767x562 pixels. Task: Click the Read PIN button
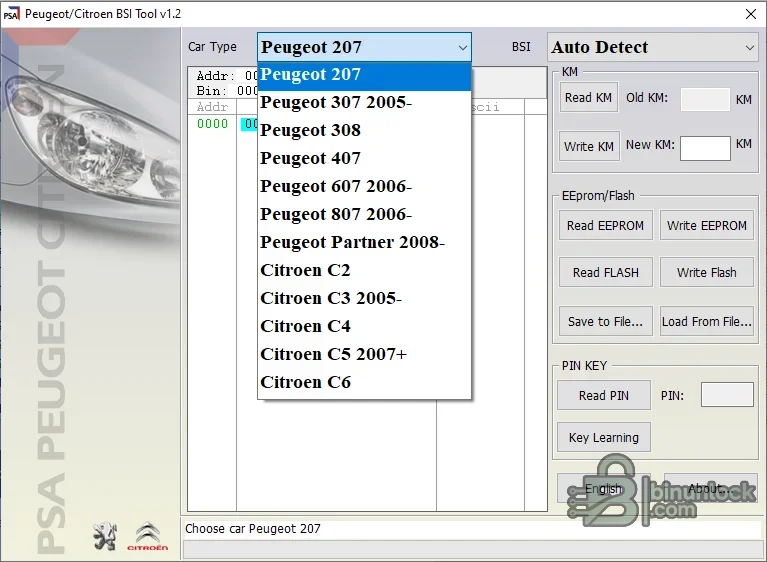[604, 395]
